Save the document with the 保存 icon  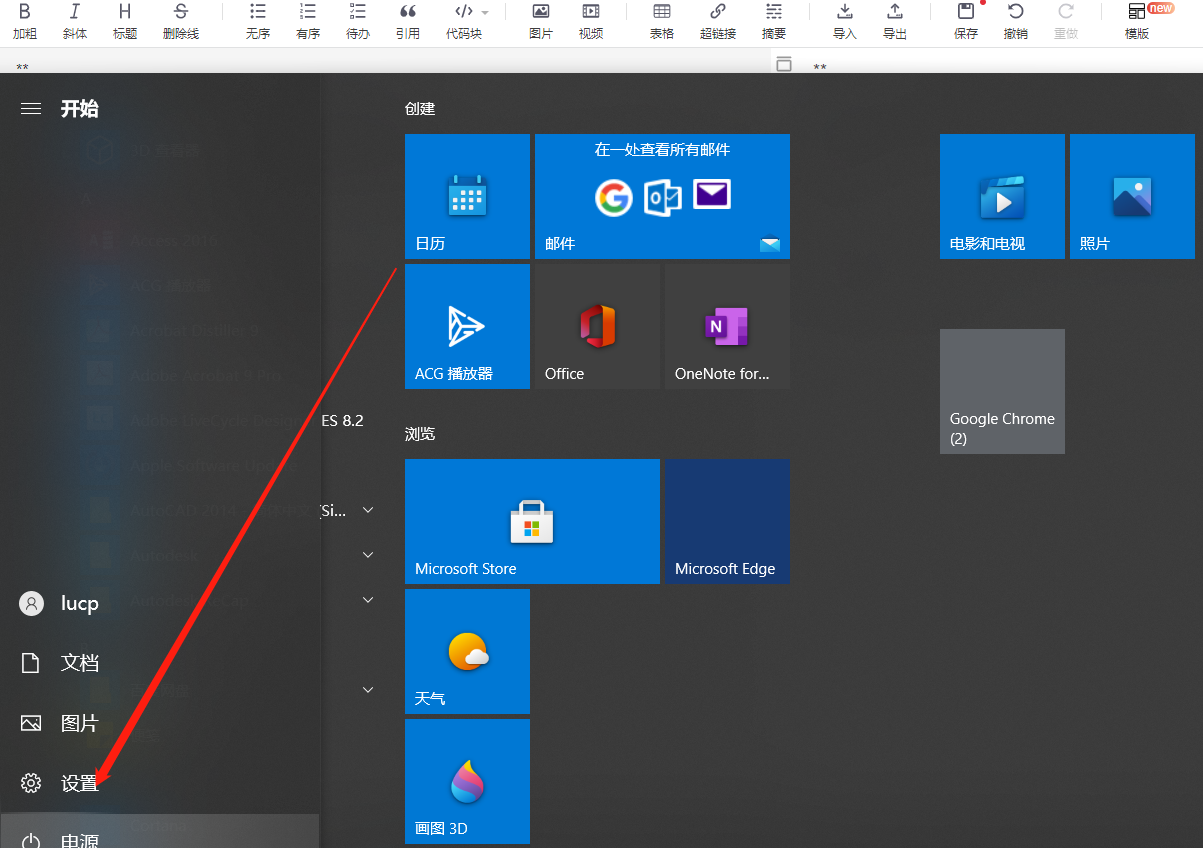click(x=964, y=22)
